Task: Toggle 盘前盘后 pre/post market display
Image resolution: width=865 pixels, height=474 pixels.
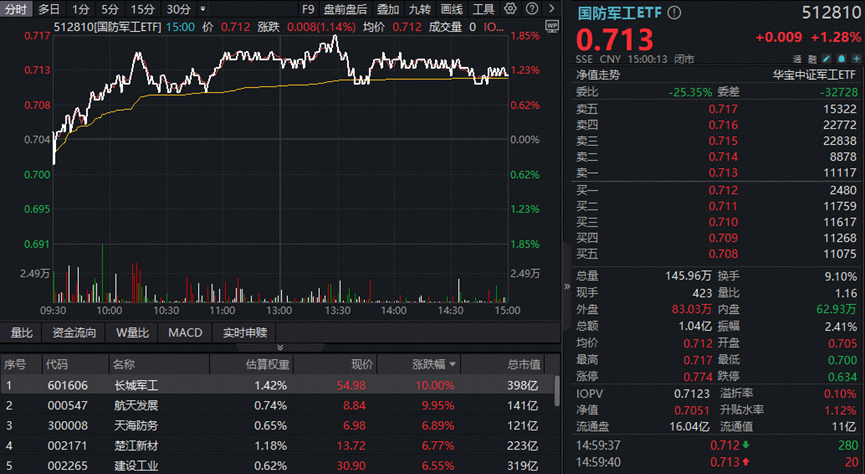Action: click(345, 9)
